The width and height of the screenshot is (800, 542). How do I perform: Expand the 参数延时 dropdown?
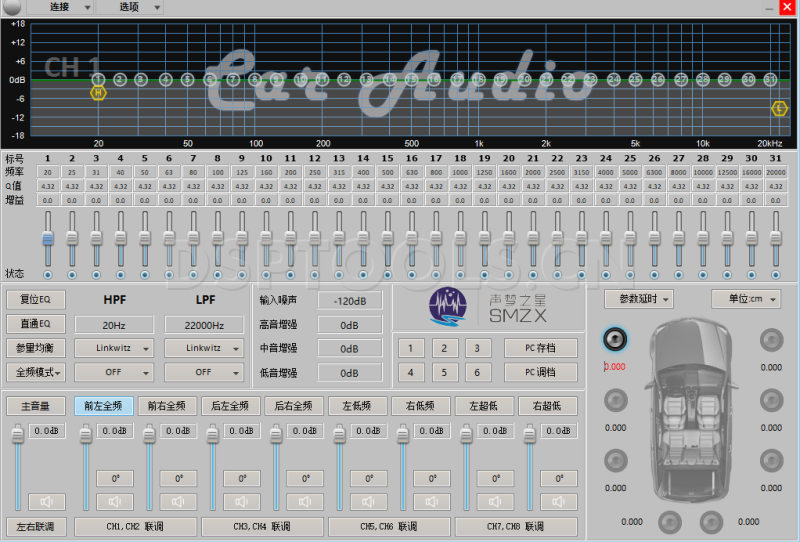(x=639, y=299)
